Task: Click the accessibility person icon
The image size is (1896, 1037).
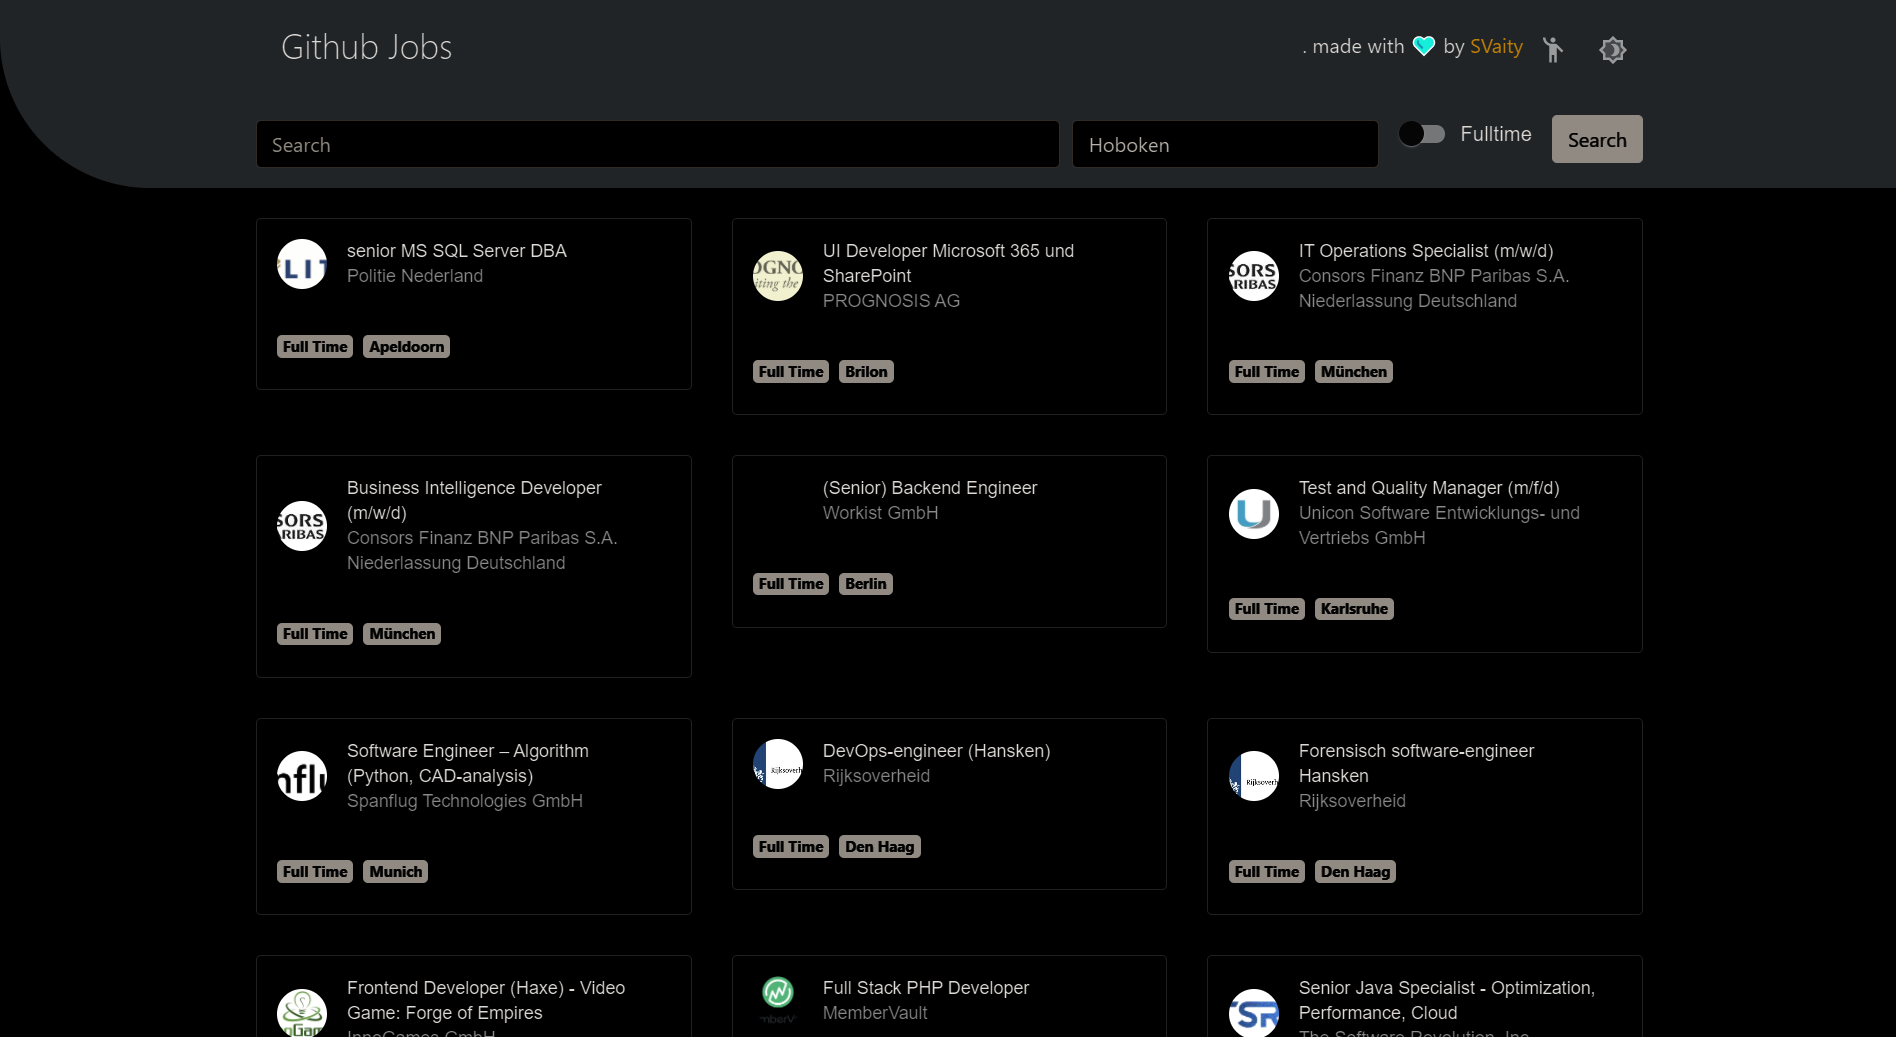Action: coord(1552,49)
